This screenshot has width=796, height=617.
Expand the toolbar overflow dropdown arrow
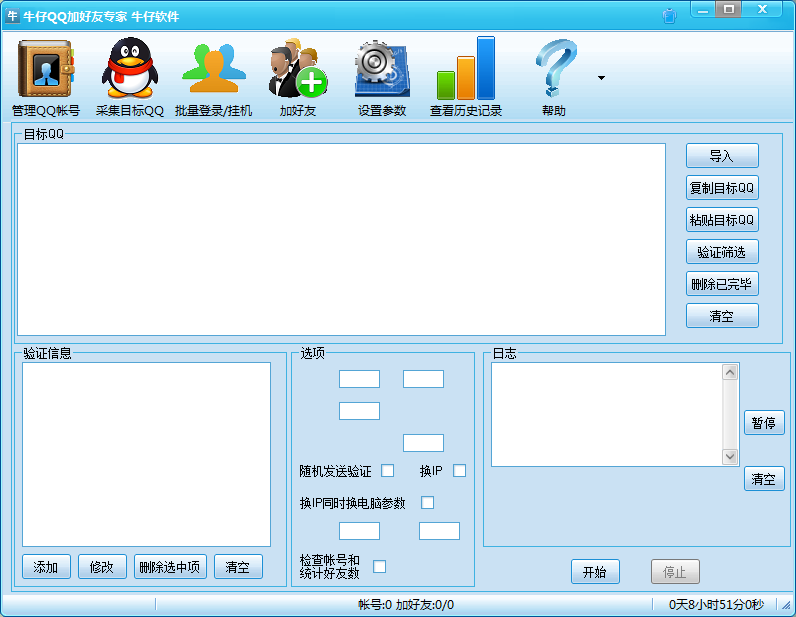coord(601,78)
